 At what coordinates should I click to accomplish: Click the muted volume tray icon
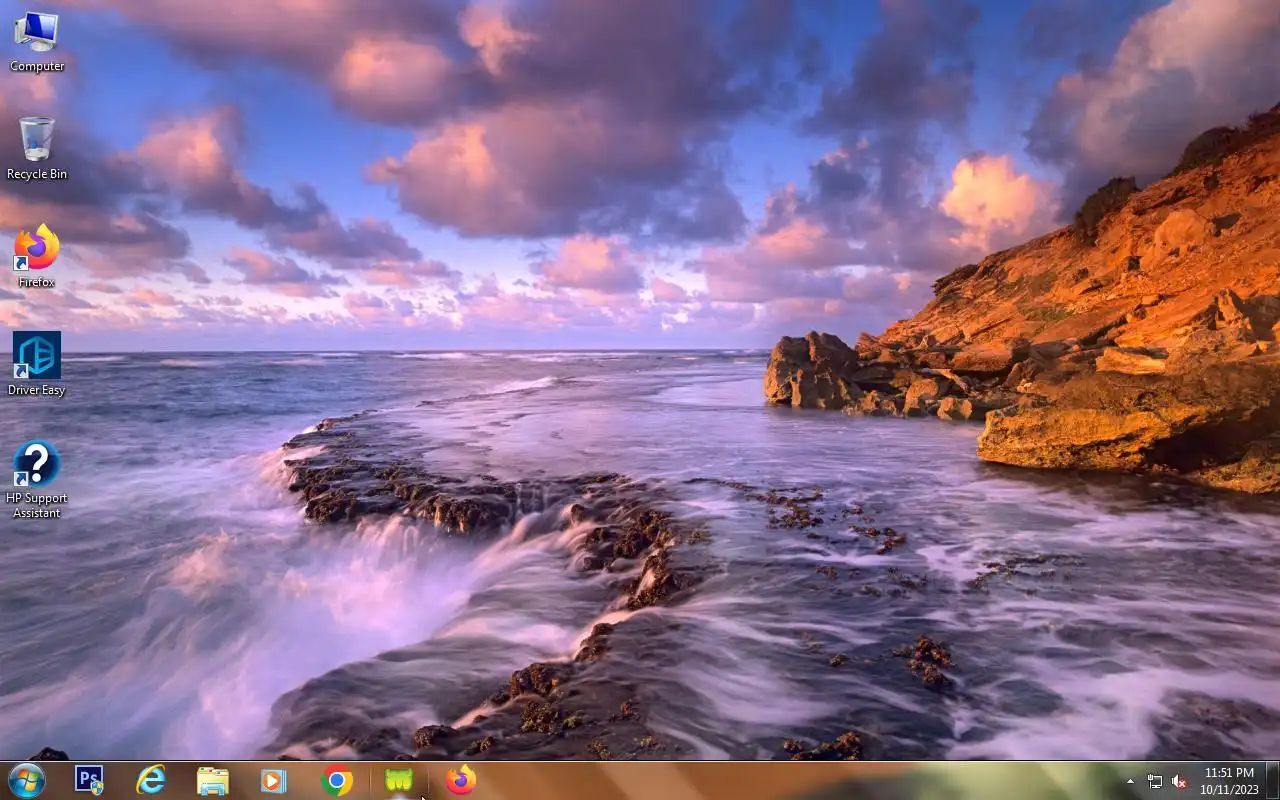1179,781
